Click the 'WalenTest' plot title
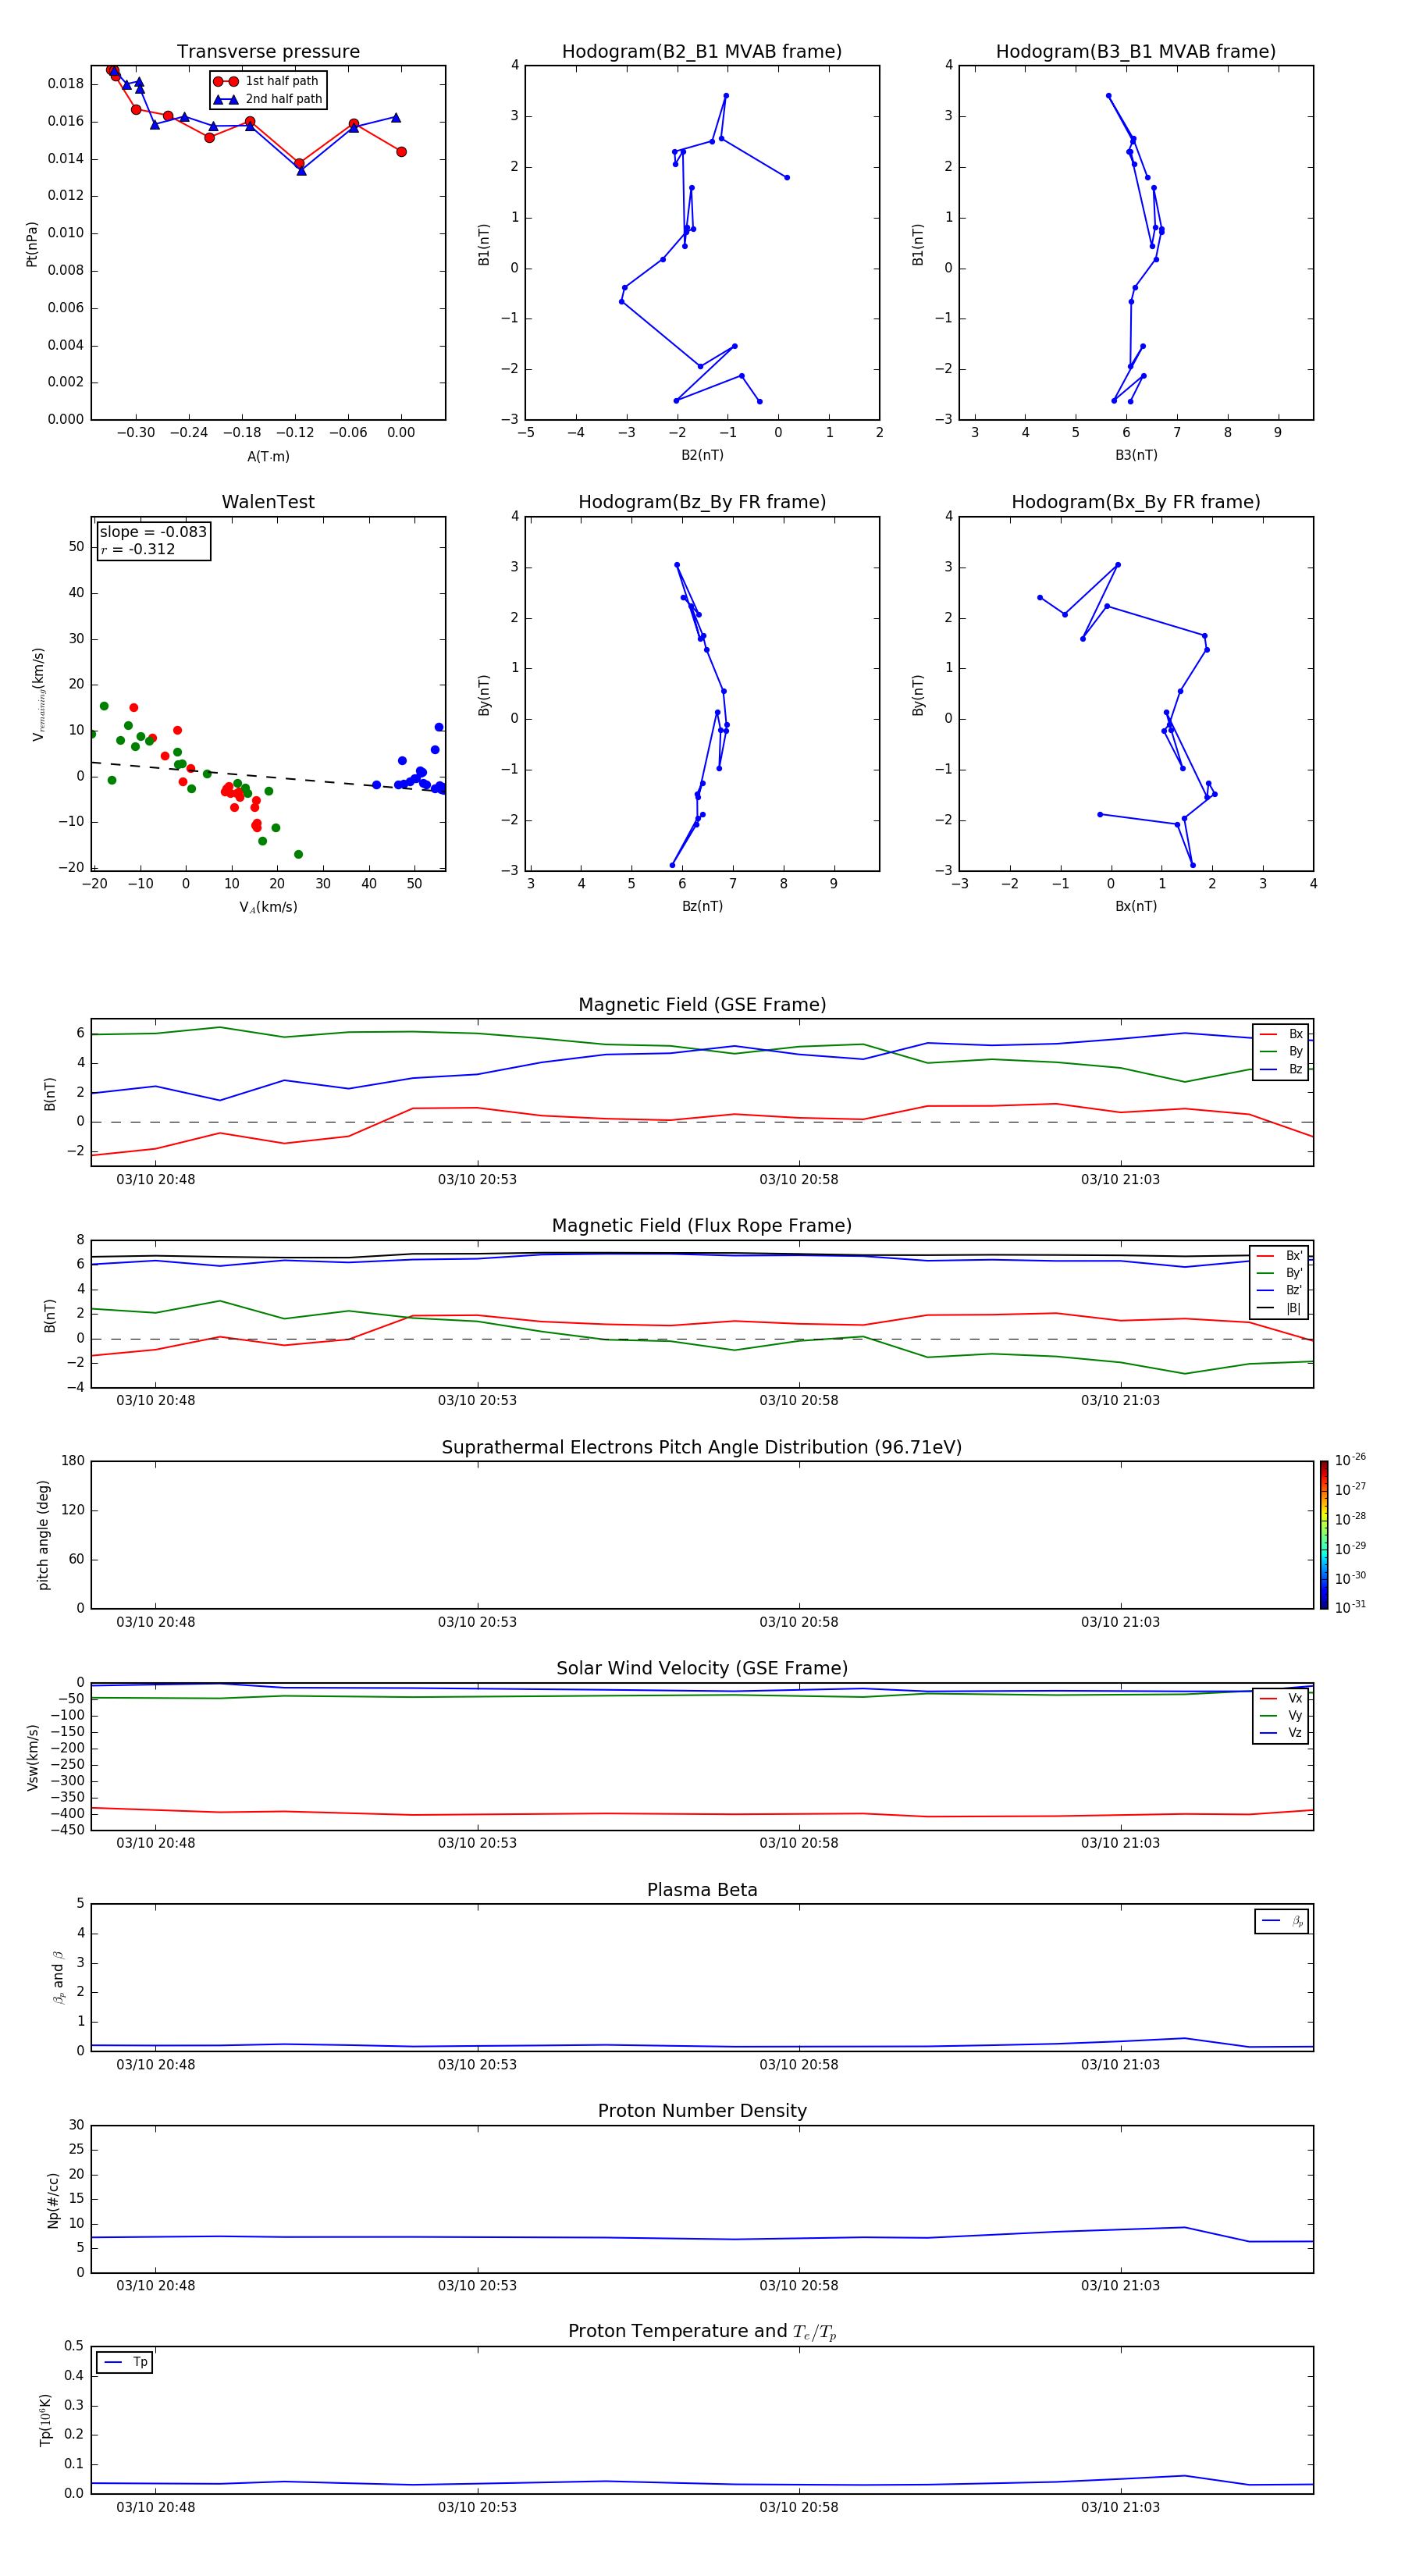This screenshot has width=1405, height=2576. (268, 502)
